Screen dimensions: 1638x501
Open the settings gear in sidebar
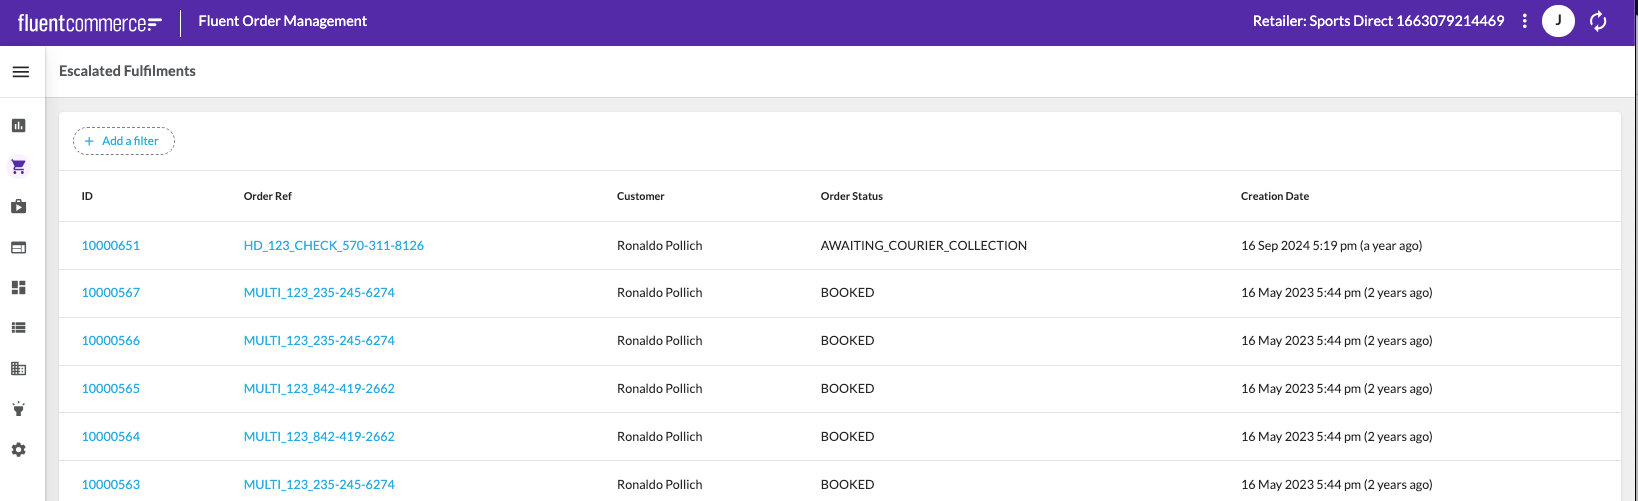coord(18,450)
